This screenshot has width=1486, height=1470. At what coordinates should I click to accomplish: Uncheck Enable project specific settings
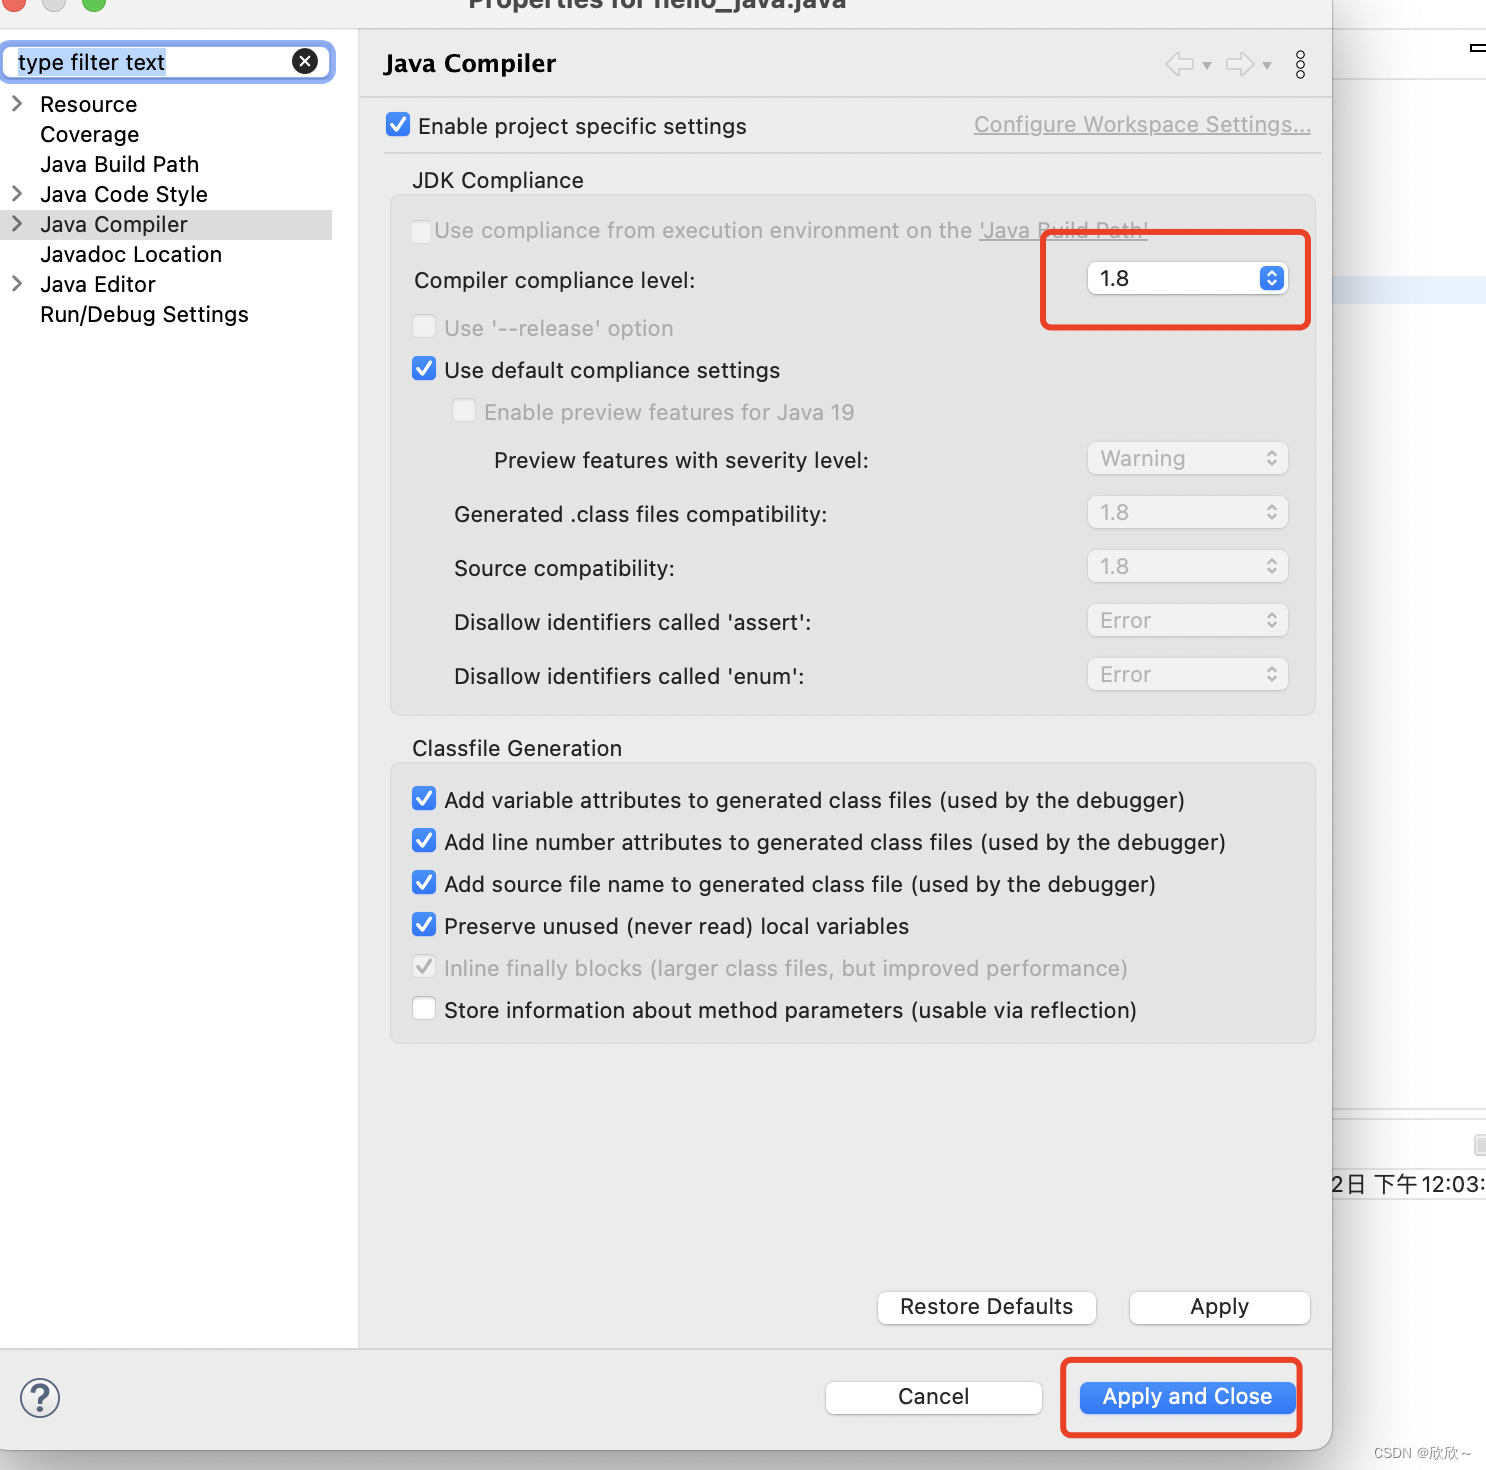[398, 124]
